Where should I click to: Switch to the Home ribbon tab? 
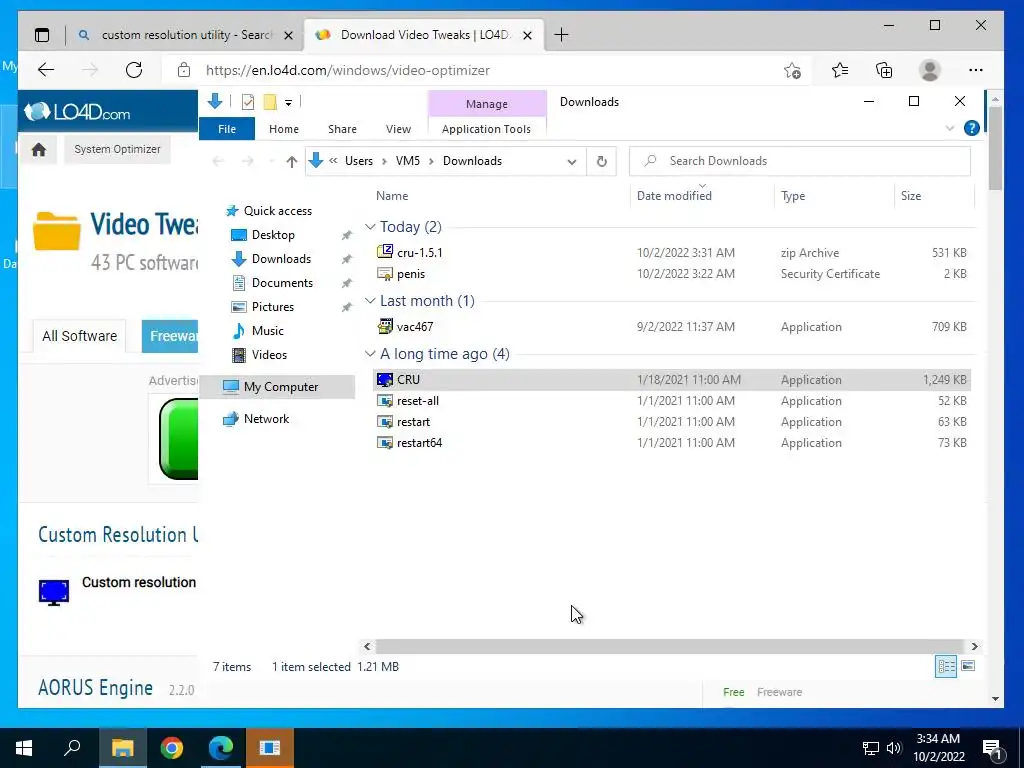point(283,129)
